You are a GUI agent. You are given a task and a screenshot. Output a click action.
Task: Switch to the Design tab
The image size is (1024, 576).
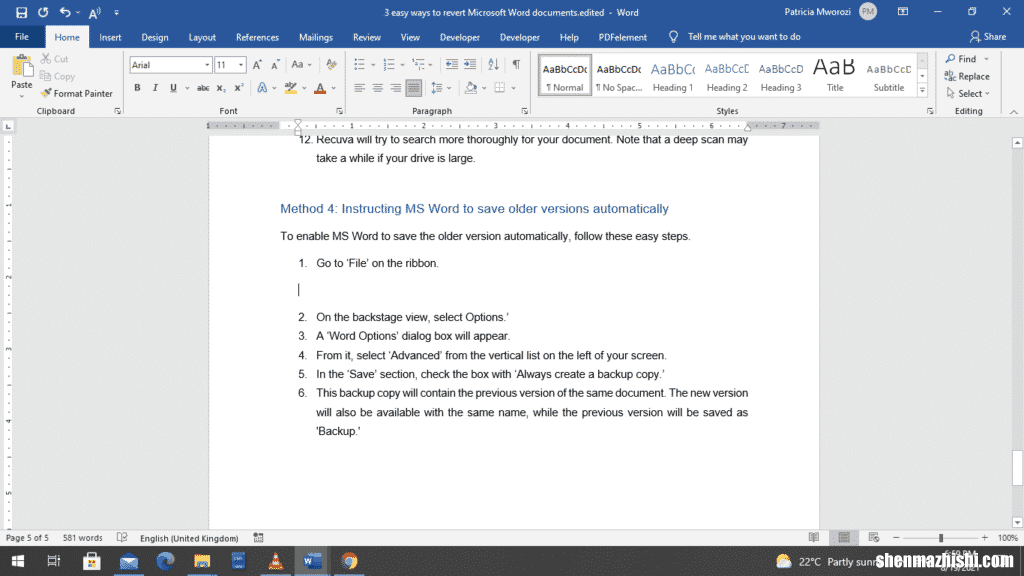[x=155, y=37]
